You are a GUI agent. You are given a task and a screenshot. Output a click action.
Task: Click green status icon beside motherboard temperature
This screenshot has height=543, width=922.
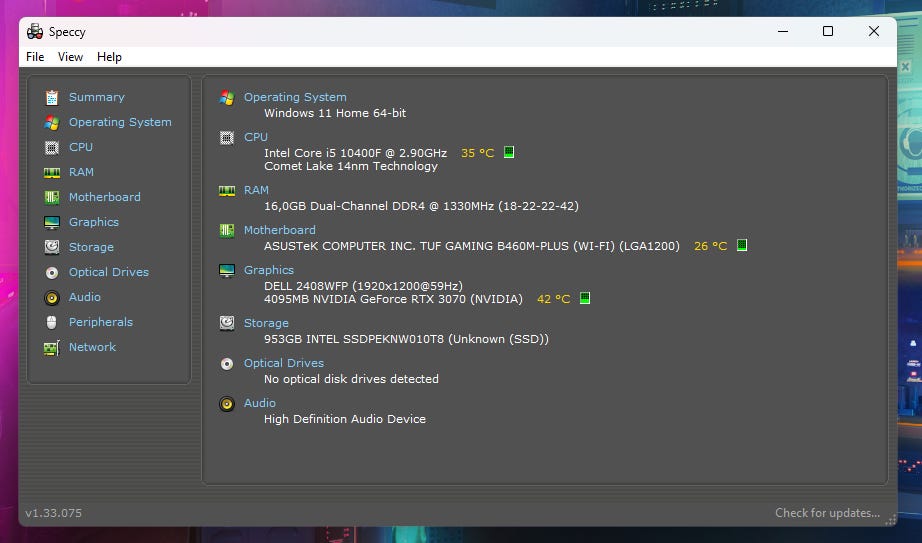742,245
